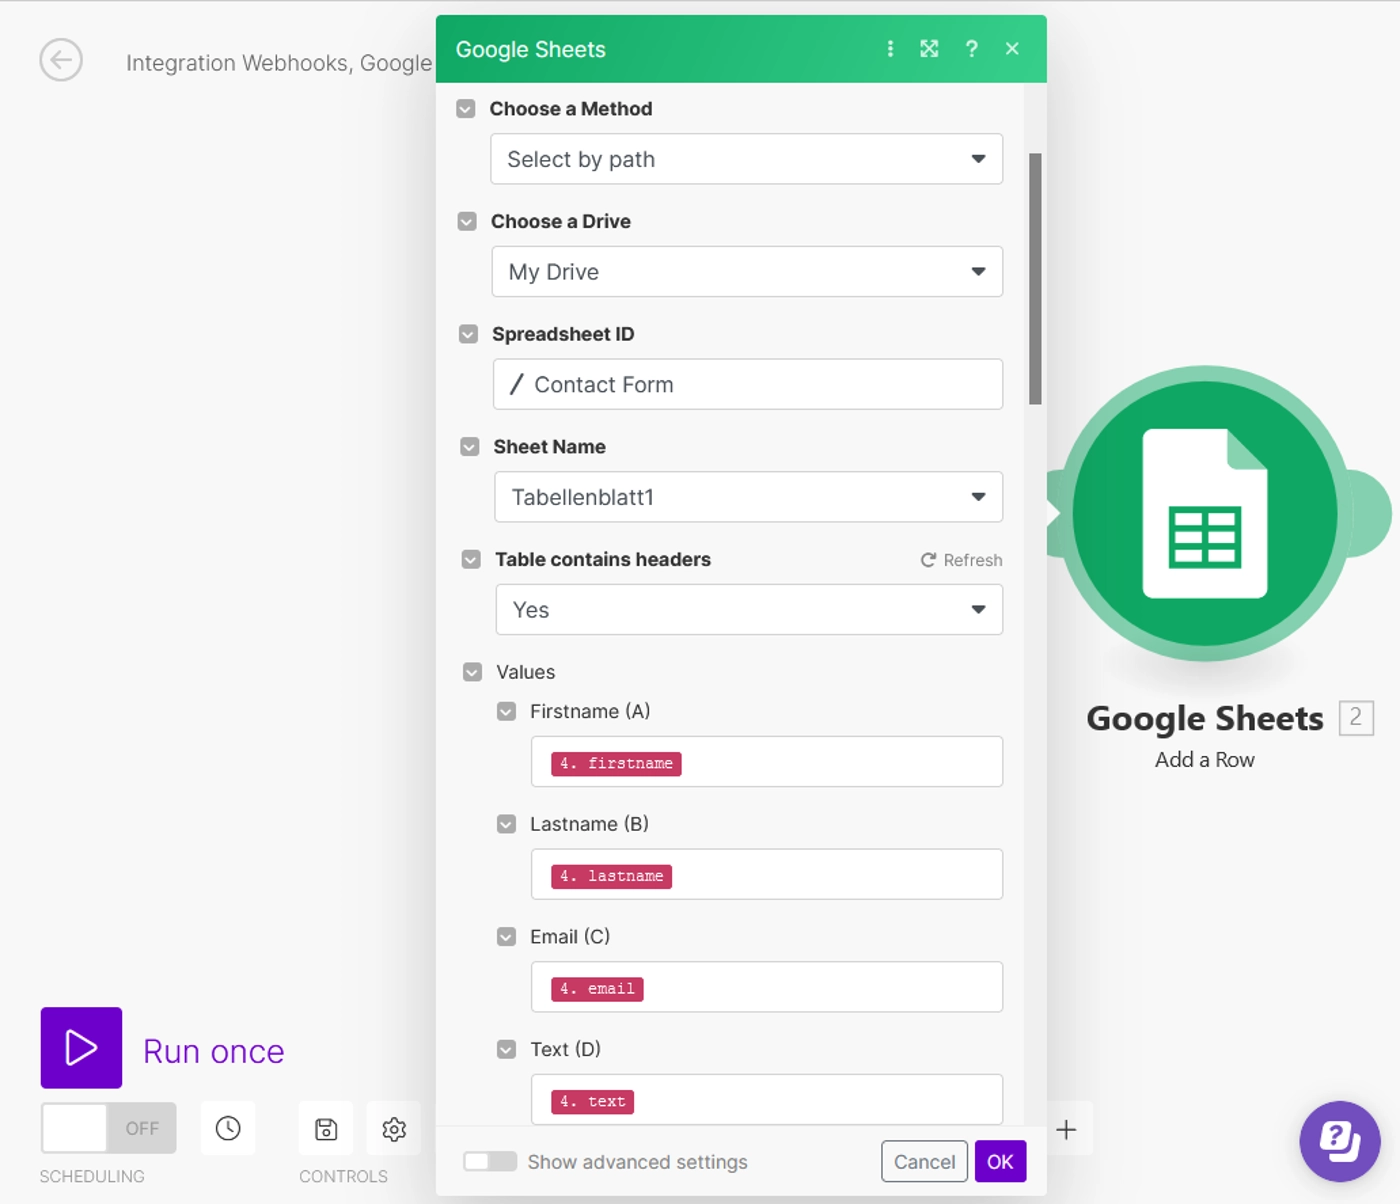Open scenario settings gear icon
This screenshot has width=1400, height=1204.
click(394, 1129)
